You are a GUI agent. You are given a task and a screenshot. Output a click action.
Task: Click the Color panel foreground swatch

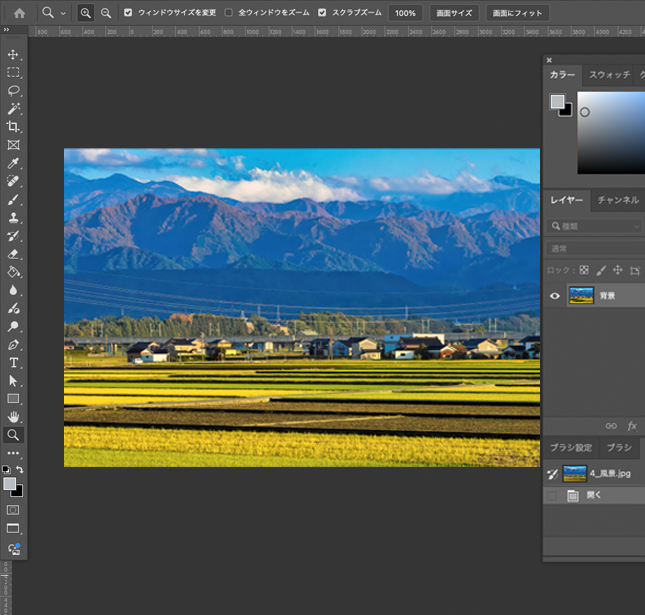[x=557, y=101]
